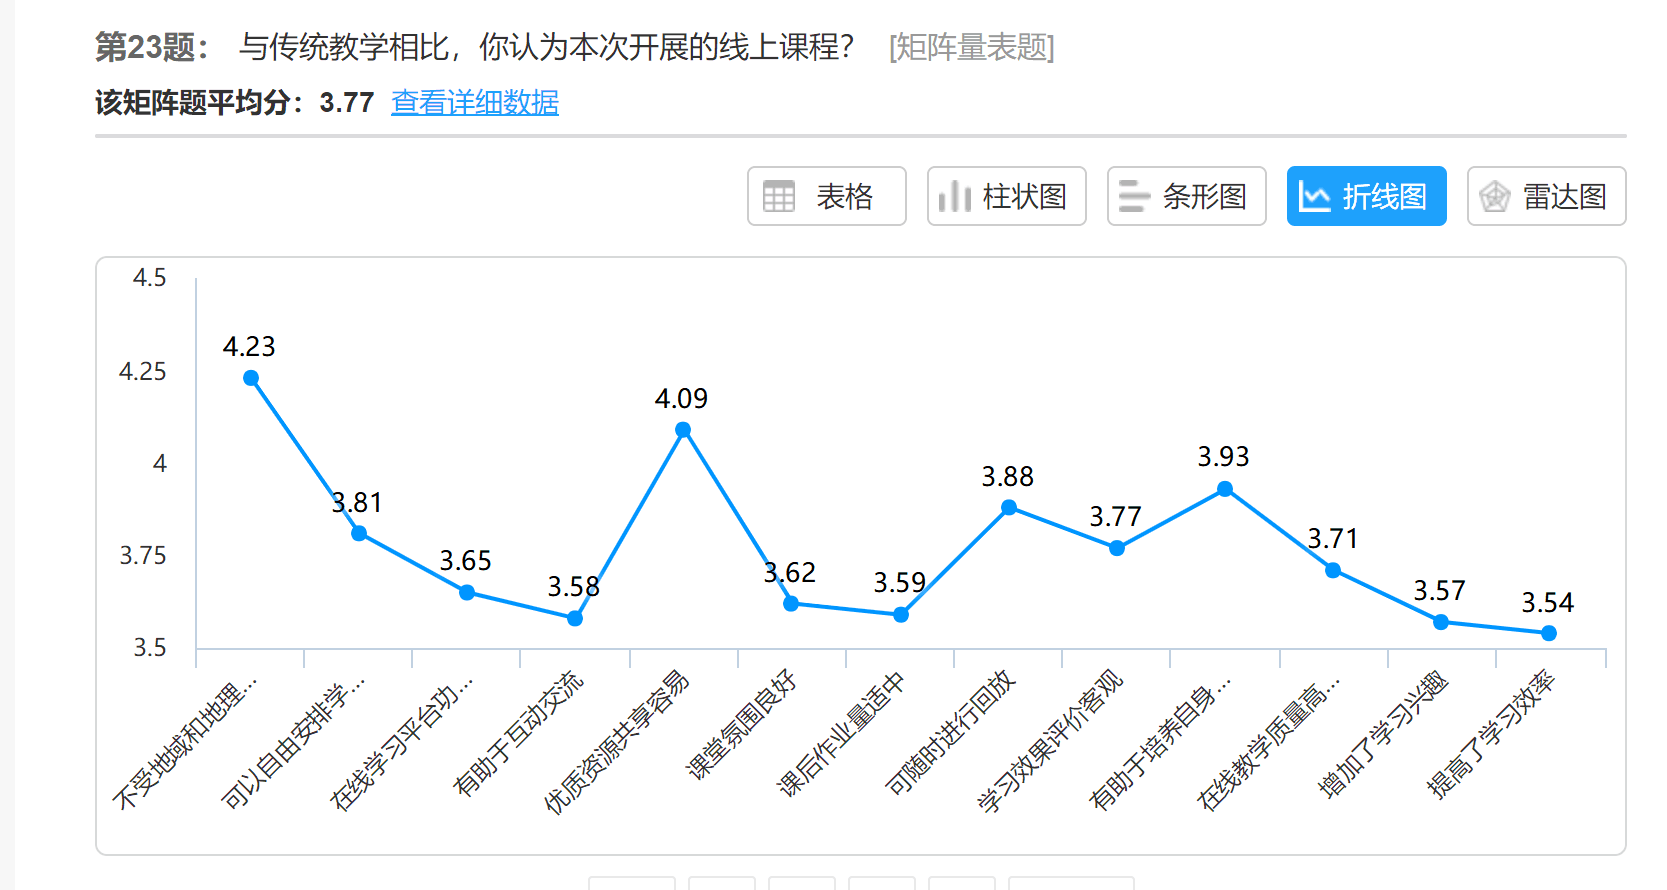The image size is (1667, 890).
Task: Click the 3.88 data point marker
Action: 1009,508
